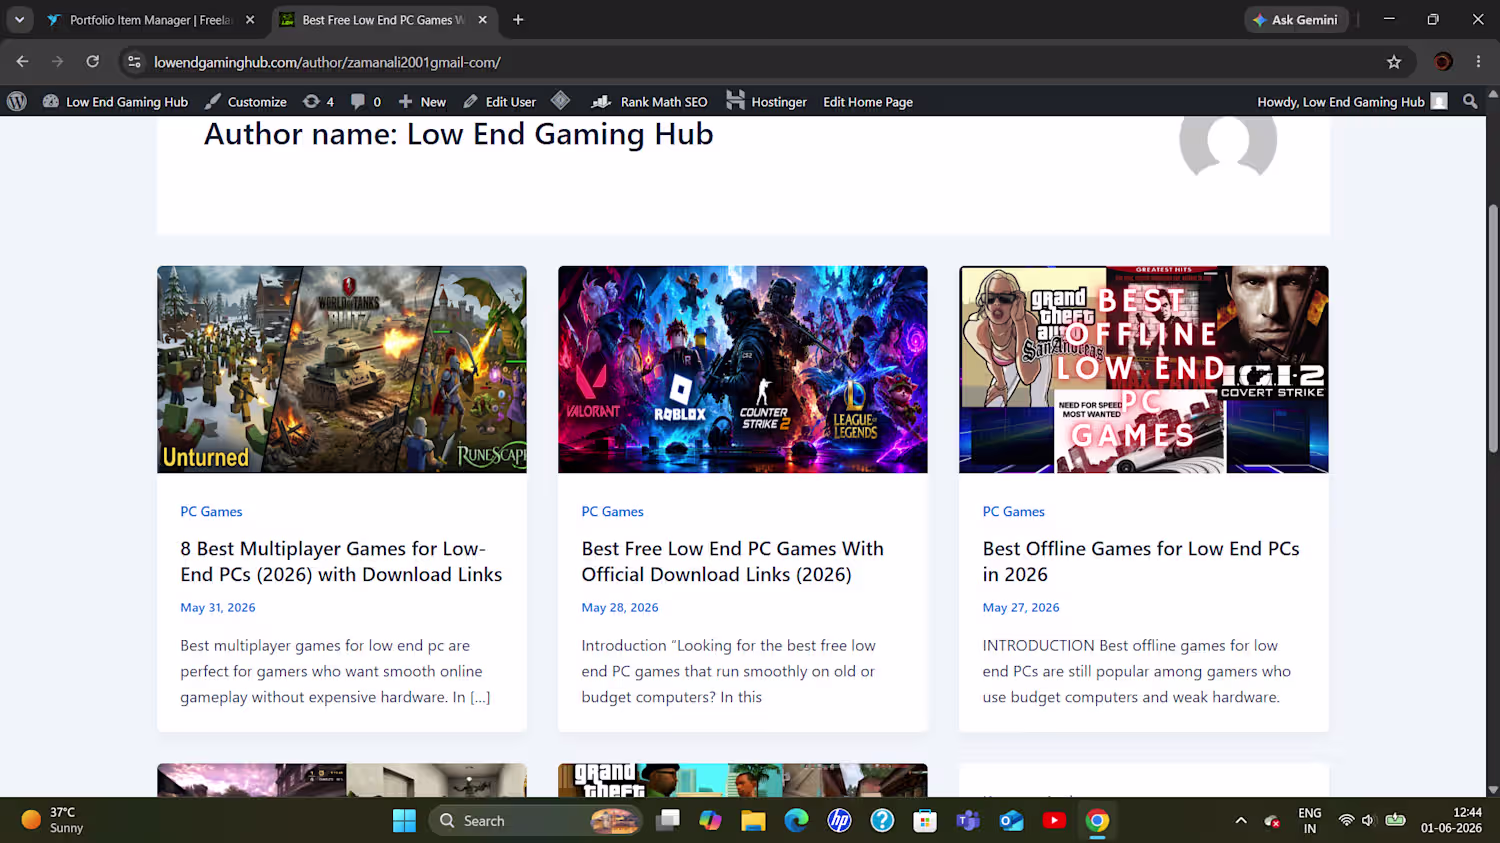Reload the current page
This screenshot has height=843, width=1500.
point(92,62)
